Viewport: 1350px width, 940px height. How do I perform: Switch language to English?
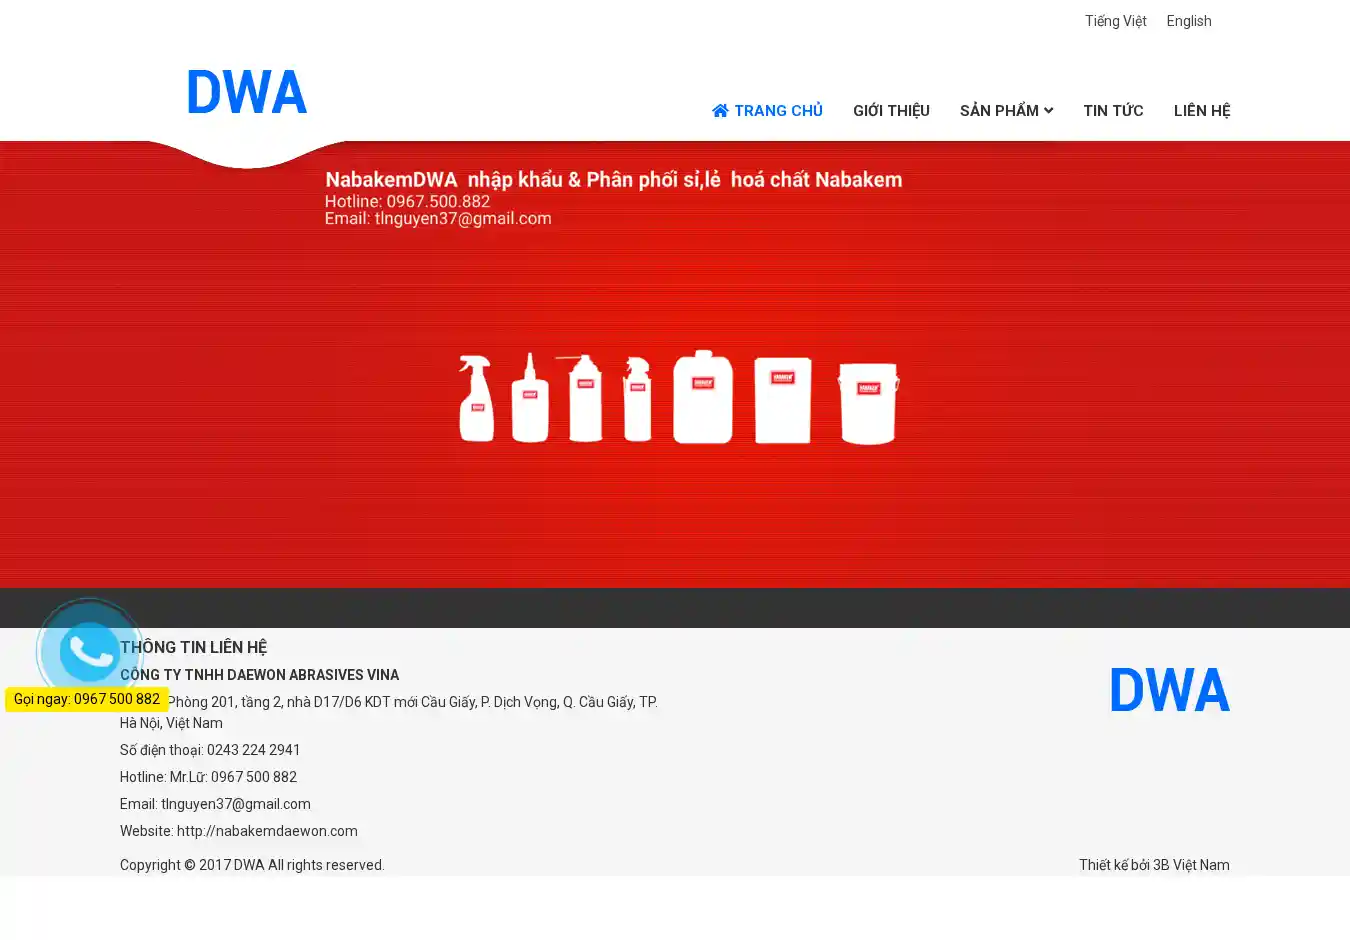pyautogui.click(x=1188, y=21)
